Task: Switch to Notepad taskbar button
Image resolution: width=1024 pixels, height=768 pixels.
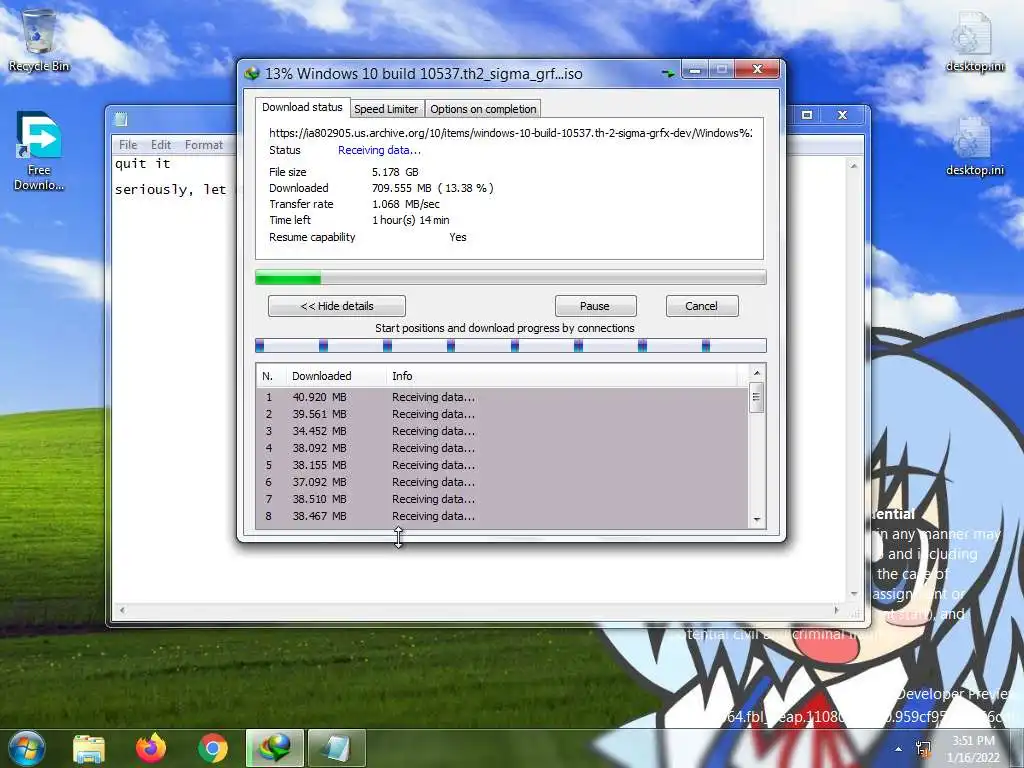Action: point(336,748)
